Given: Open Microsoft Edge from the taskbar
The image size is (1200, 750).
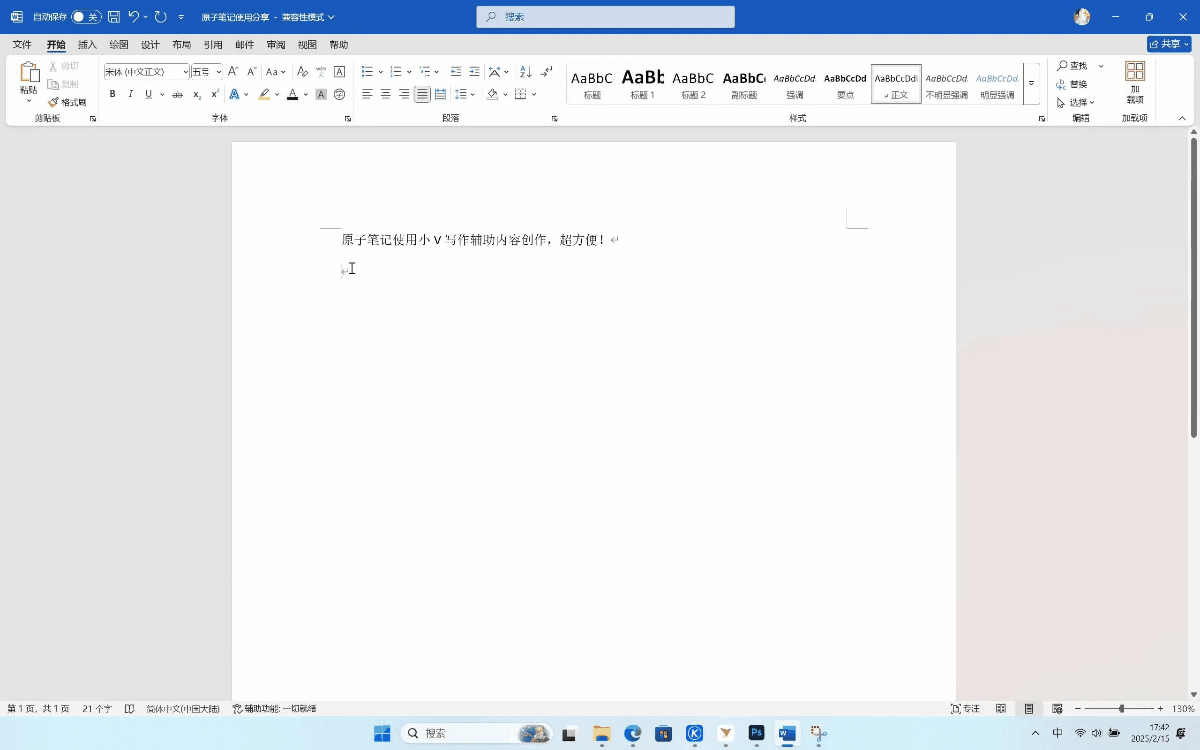Looking at the screenshot, I should [632, 733].
